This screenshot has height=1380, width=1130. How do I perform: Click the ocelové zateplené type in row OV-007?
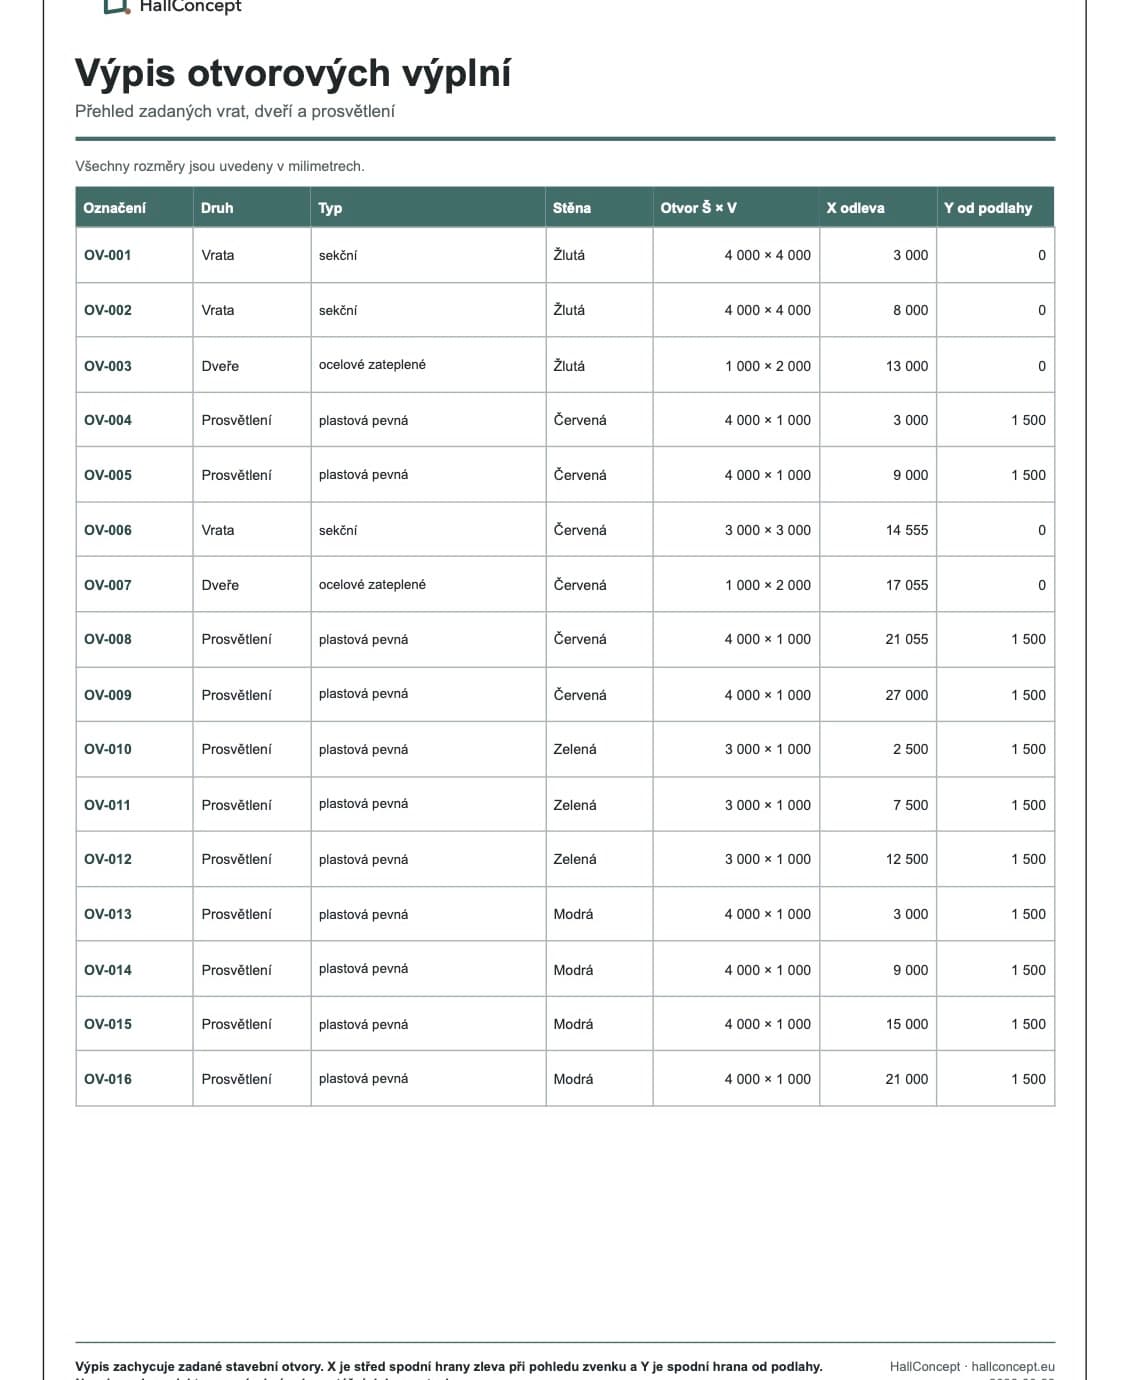pos(372,585)
